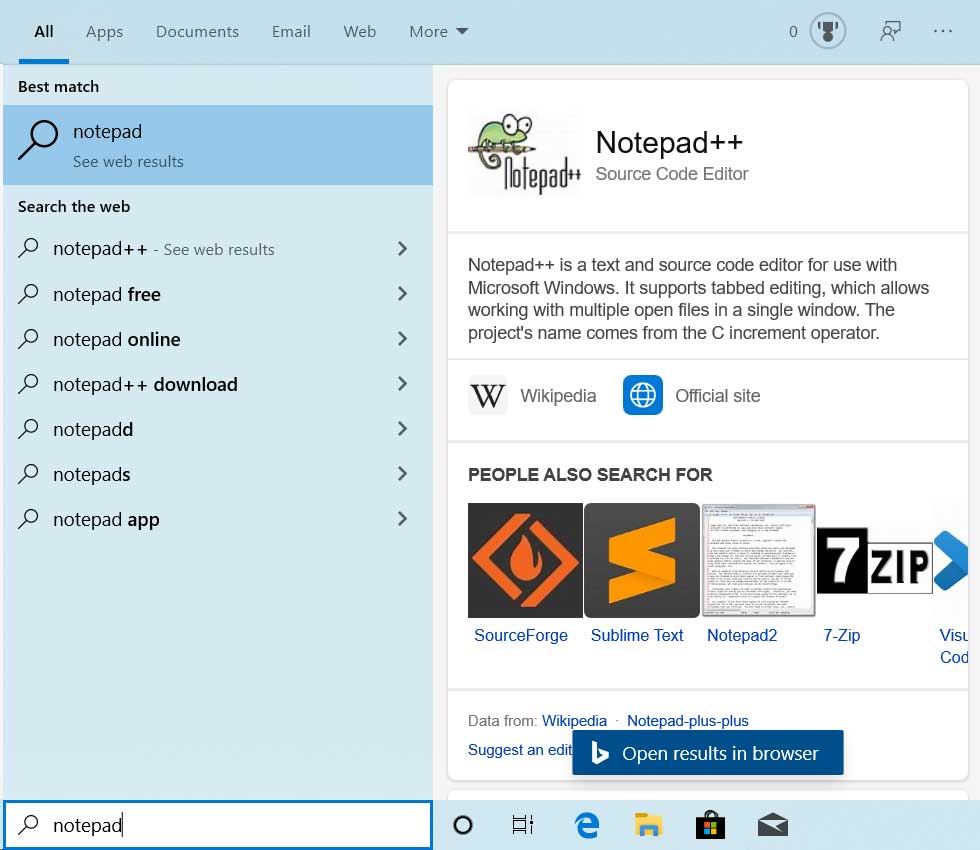The width and height of the screenshot is (980, 850).
Task: Open the Notepad-plus-plus data source link
Action: [x=688, y=721]
